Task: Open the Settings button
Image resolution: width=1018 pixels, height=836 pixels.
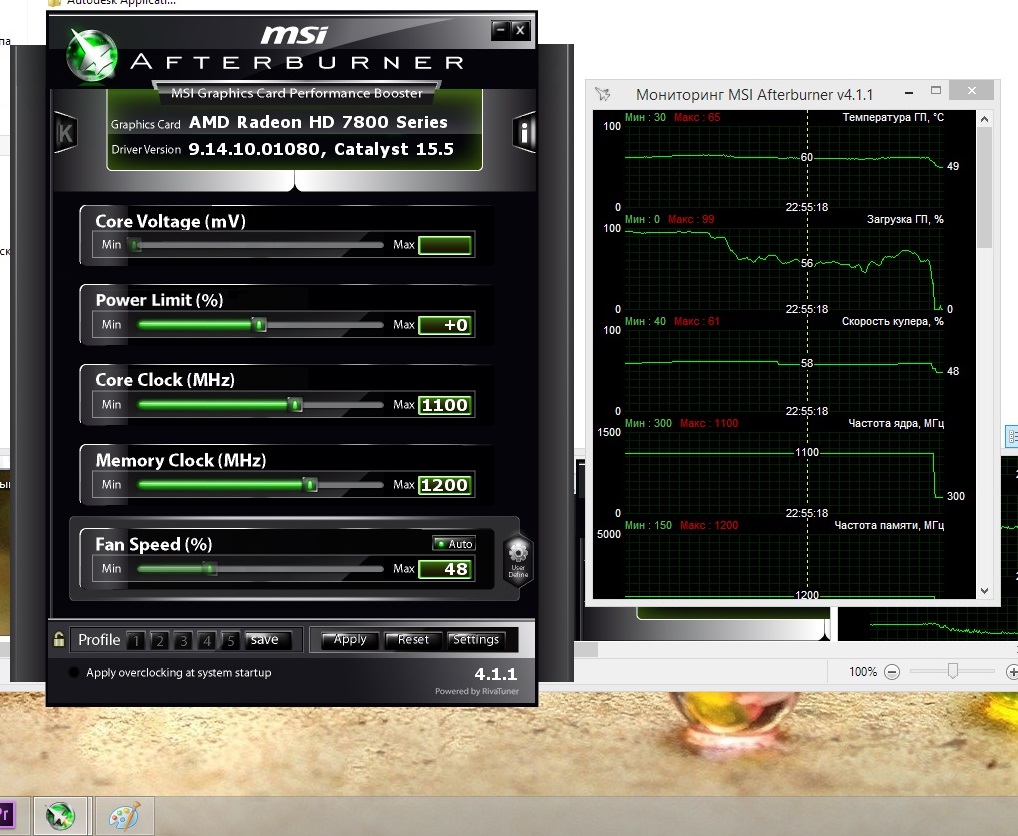Action: 476,640
